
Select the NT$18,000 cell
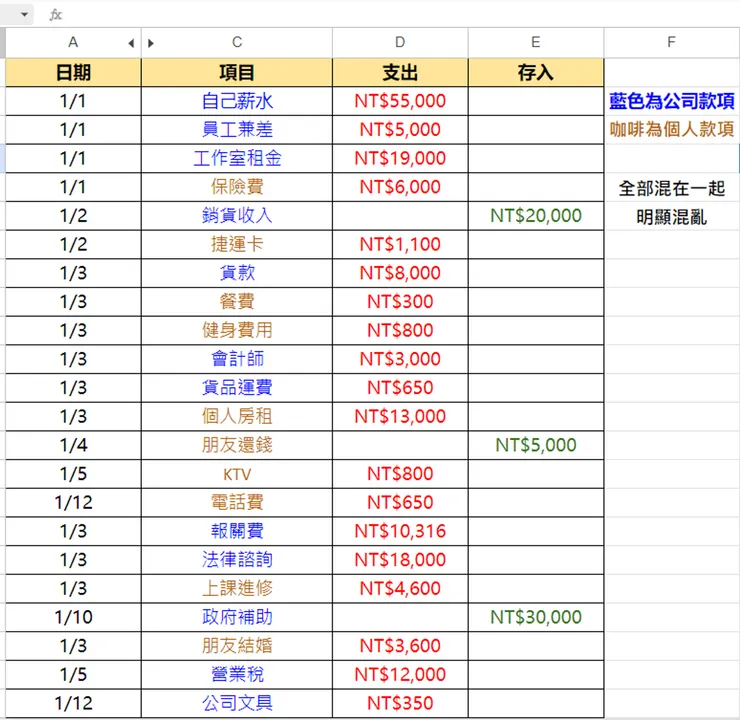point(400,560)
